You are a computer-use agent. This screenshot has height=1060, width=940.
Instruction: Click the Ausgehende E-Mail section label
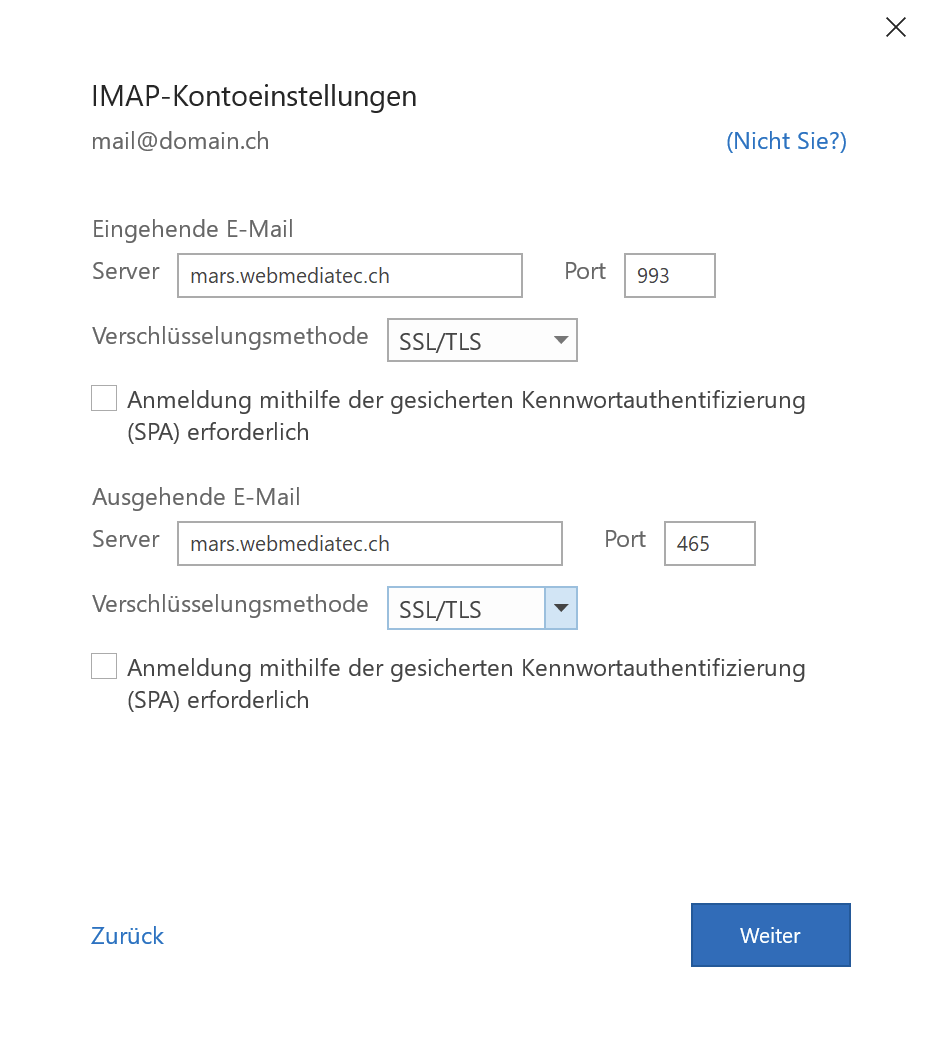(196, 497)
